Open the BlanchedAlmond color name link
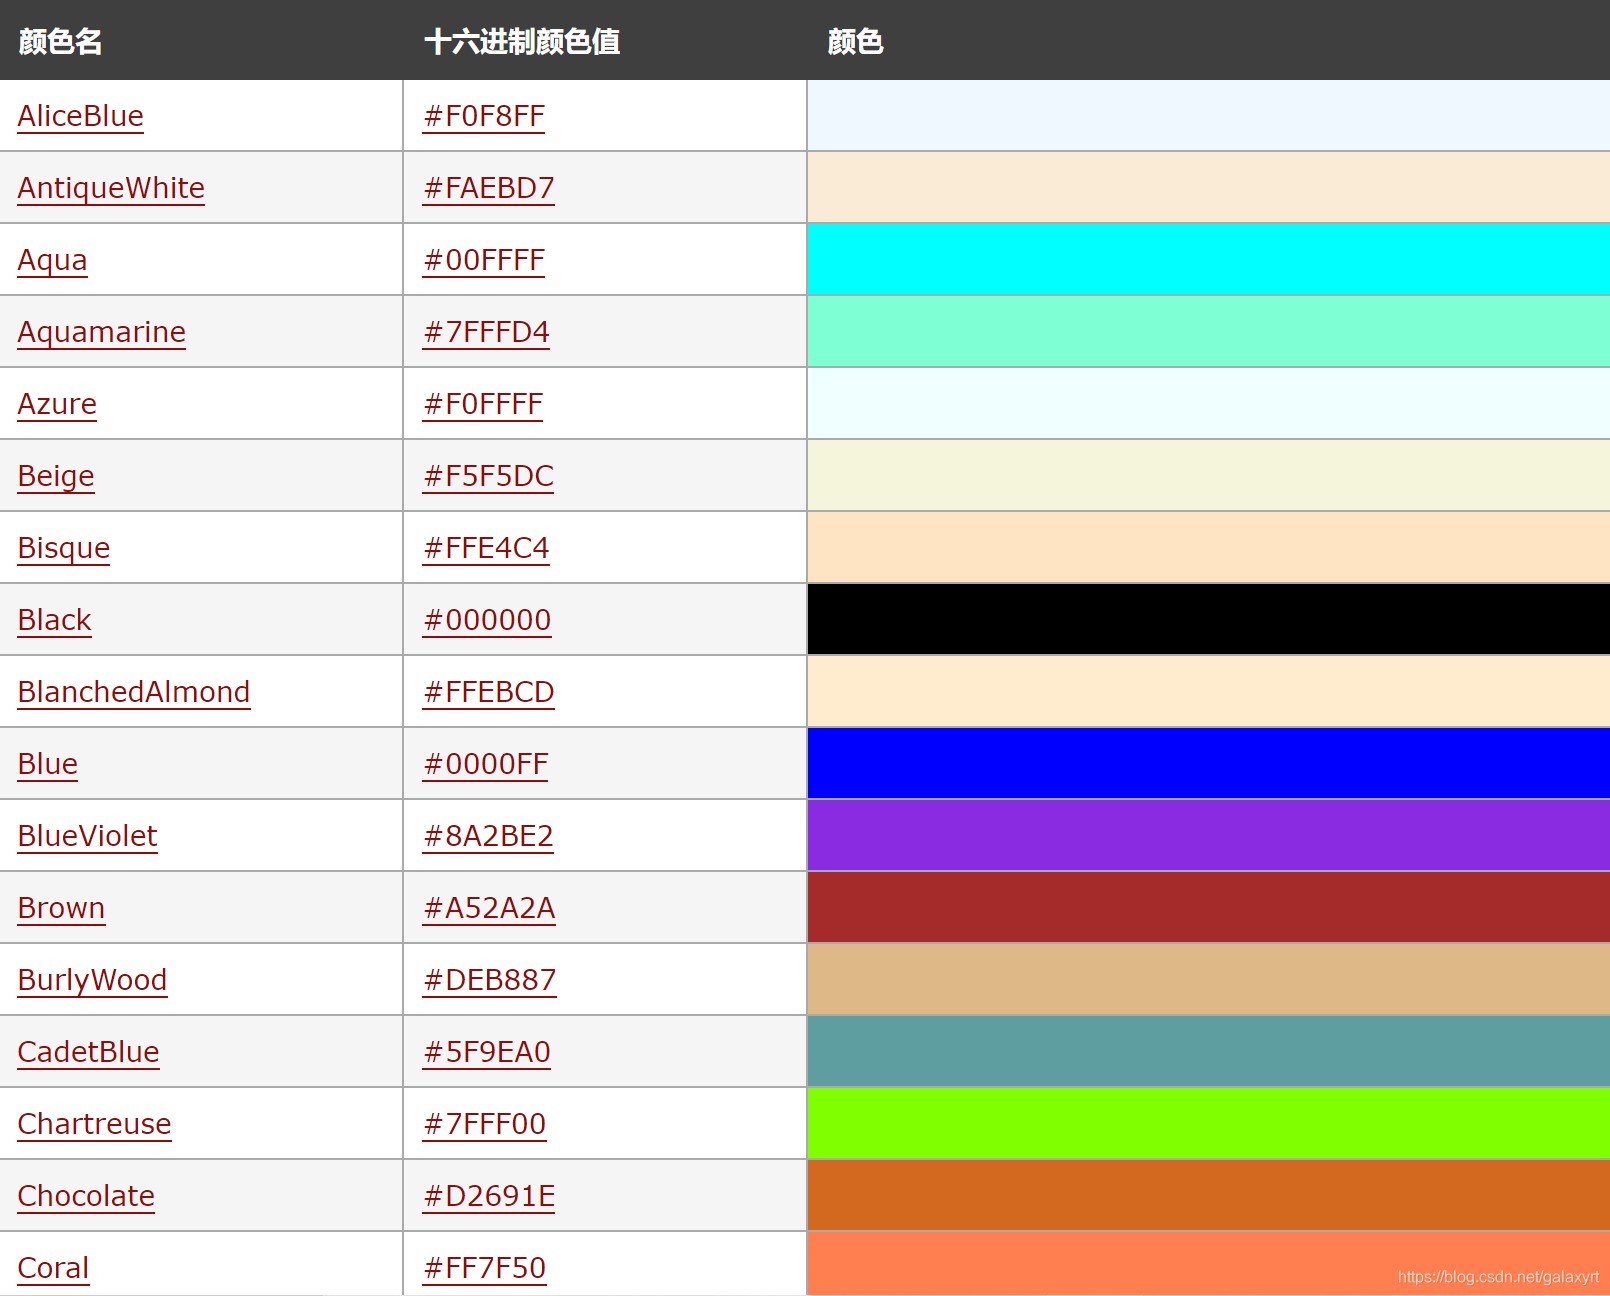Screen dimensions: 1610x1296 click(134, 692)
